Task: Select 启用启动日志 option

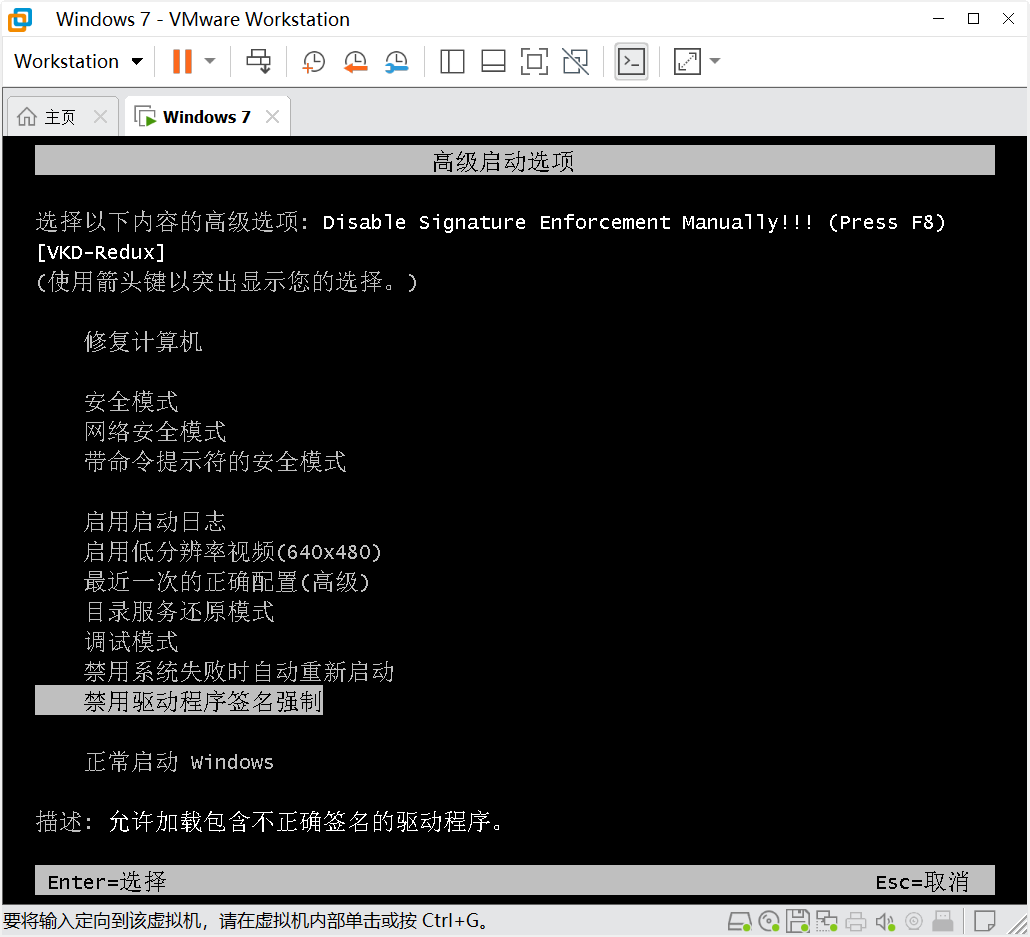Action: click(155, 522)
